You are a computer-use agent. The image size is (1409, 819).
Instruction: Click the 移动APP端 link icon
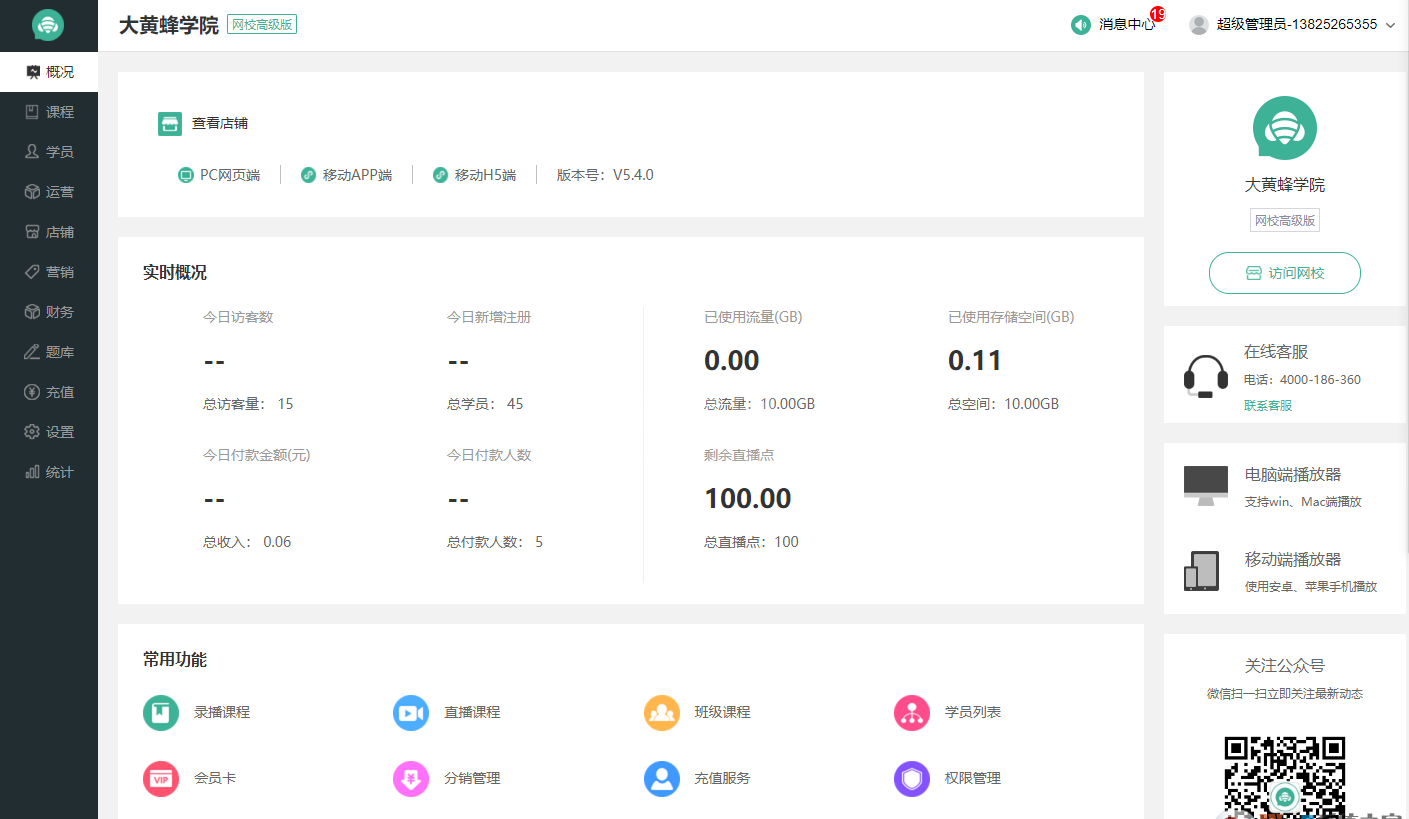click(x=308, y=175)
